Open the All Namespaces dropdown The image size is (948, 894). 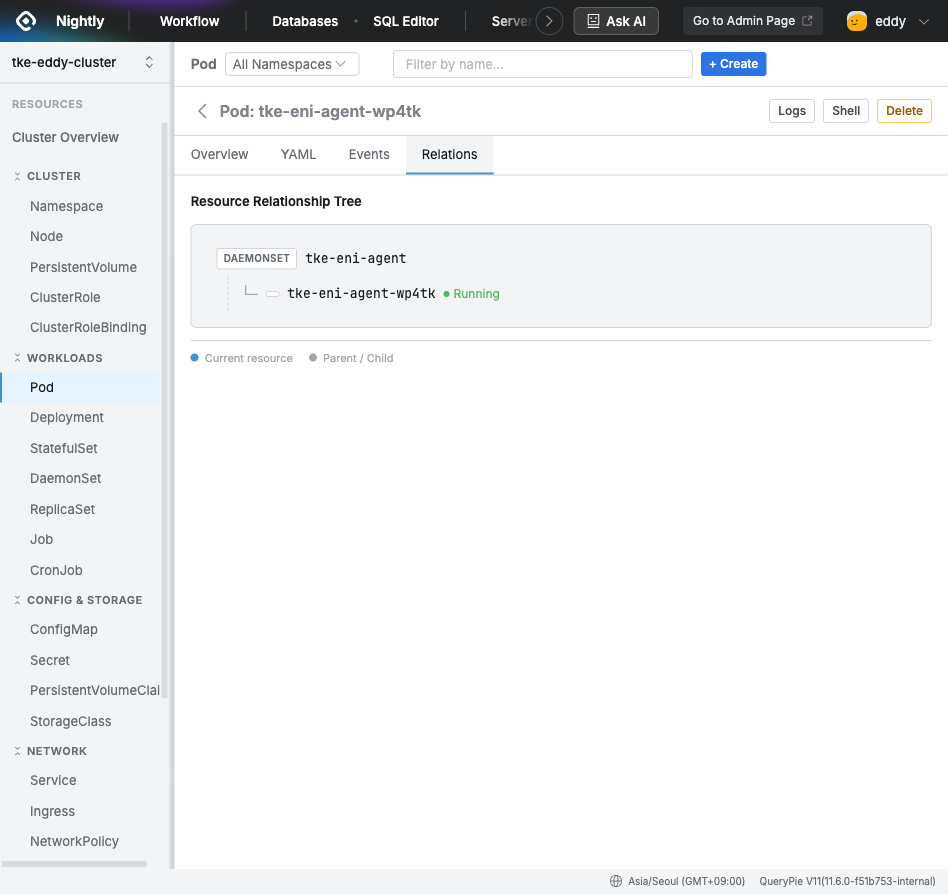[292, 64]
